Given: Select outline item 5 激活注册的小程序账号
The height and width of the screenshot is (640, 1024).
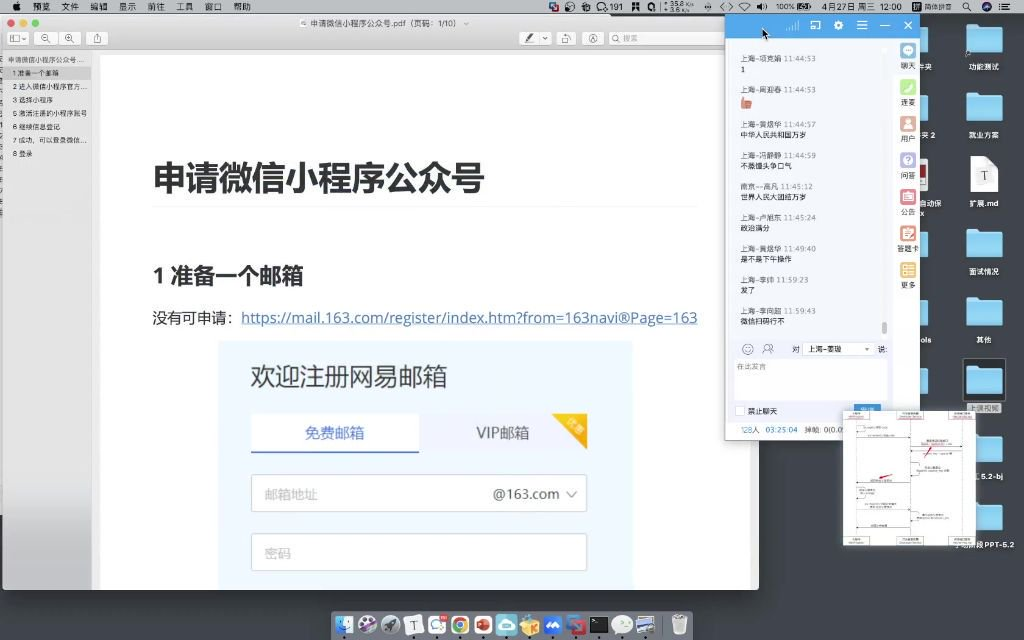Looking at the screenshot, I should tap(47, 113).
